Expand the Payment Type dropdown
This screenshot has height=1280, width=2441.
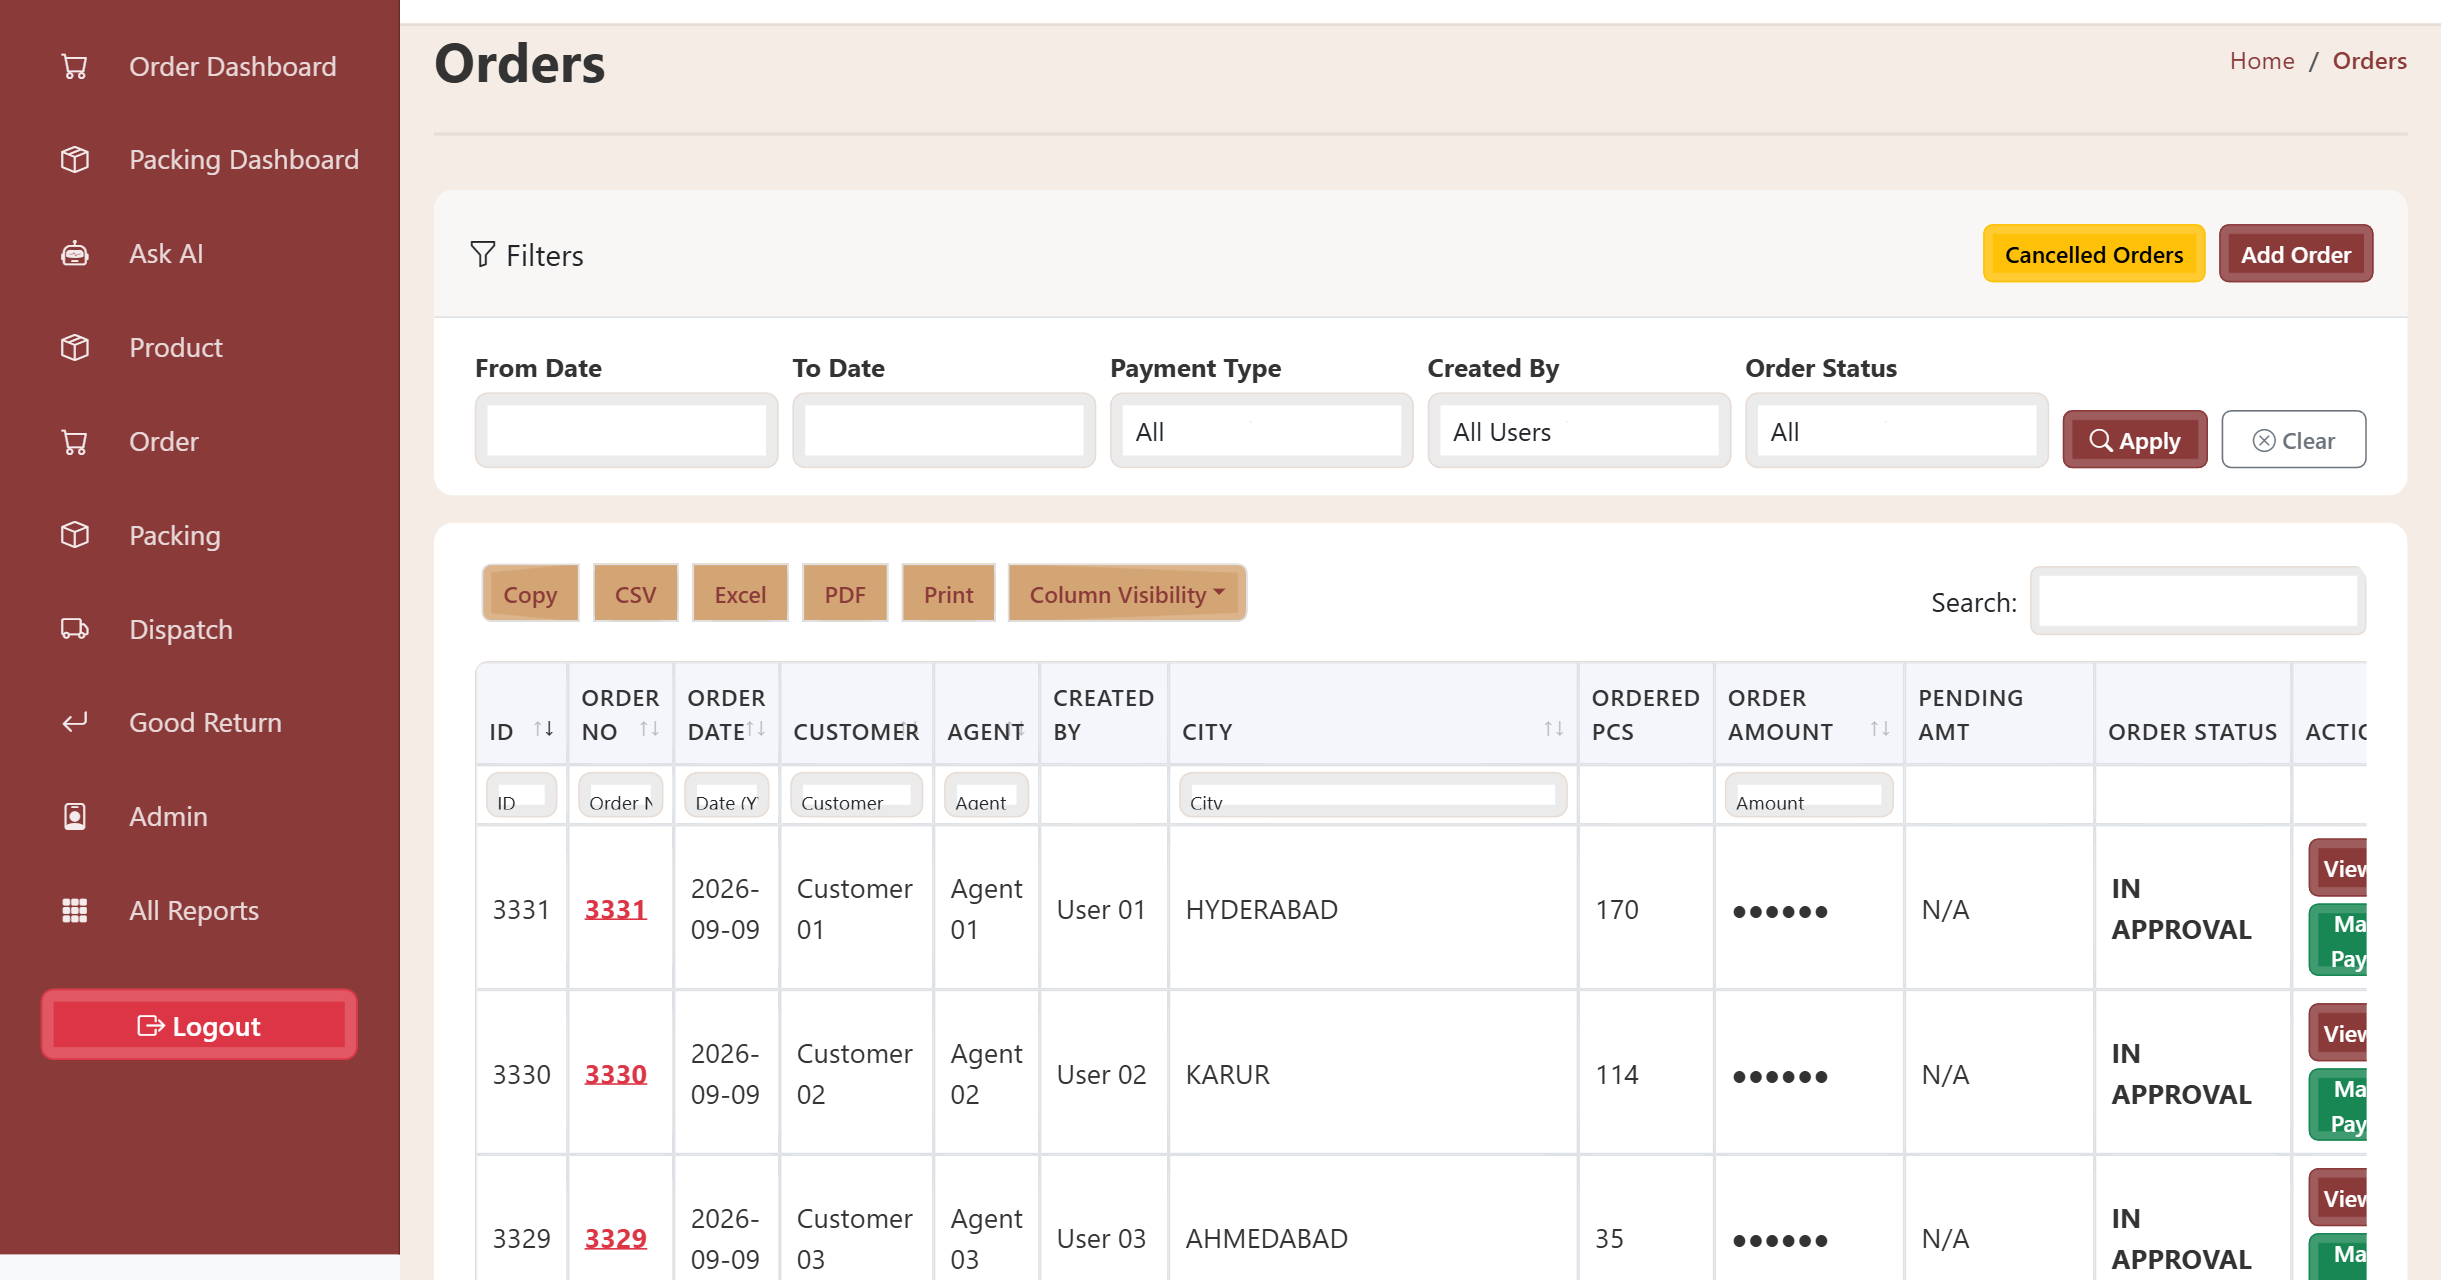[1261, 431]
